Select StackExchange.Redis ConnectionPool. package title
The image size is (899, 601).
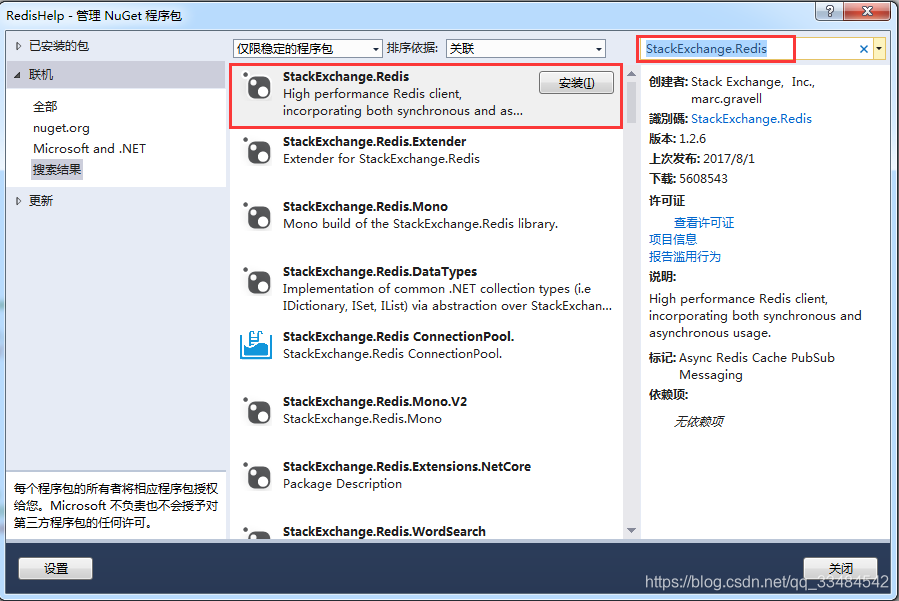[398, 337]
